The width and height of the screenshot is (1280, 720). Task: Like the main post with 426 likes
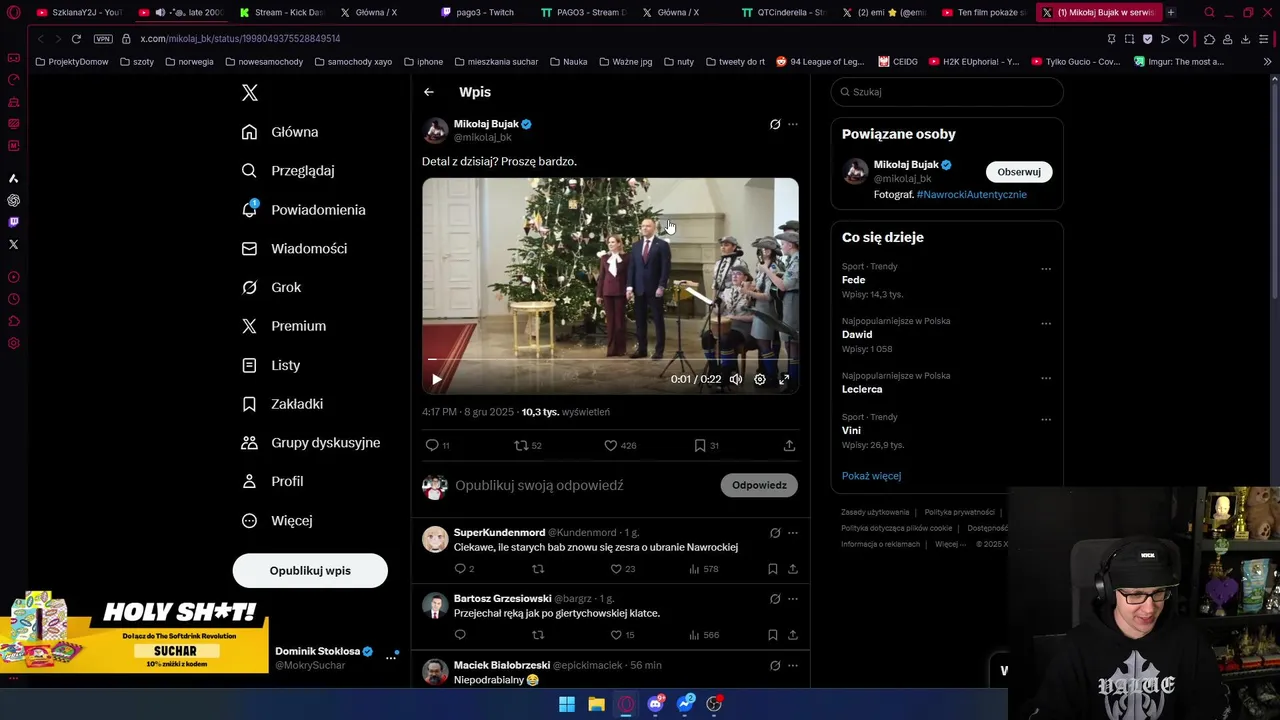click(620, 445)
